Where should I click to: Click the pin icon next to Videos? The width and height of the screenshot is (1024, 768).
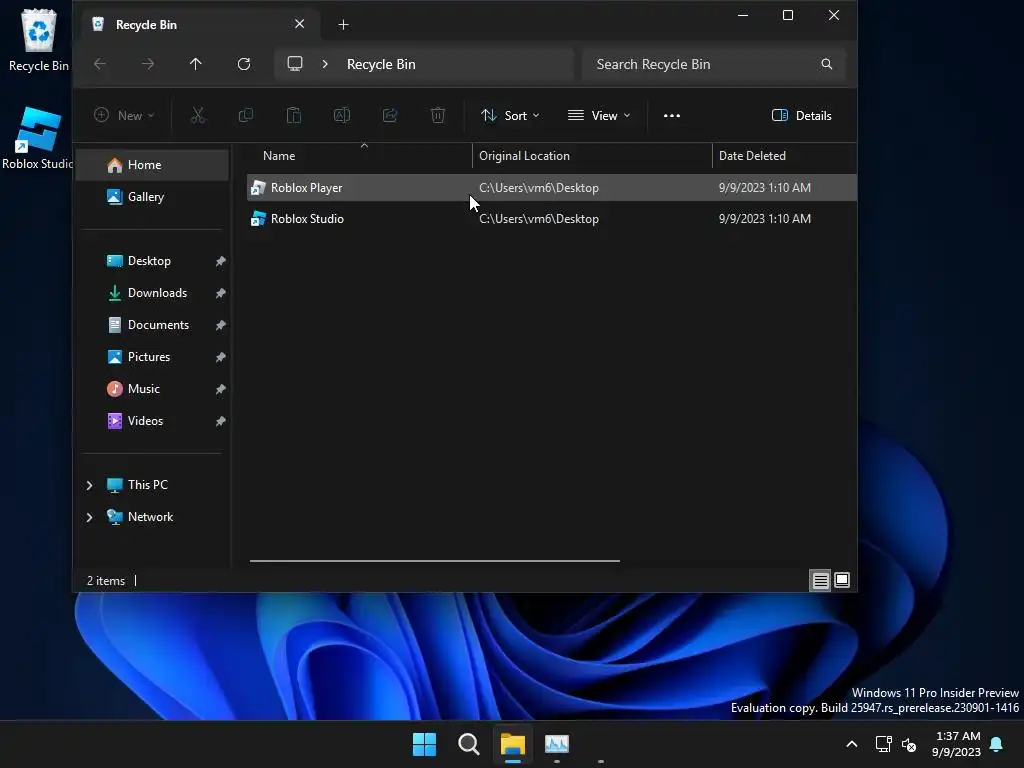click(x=221, y=421)
